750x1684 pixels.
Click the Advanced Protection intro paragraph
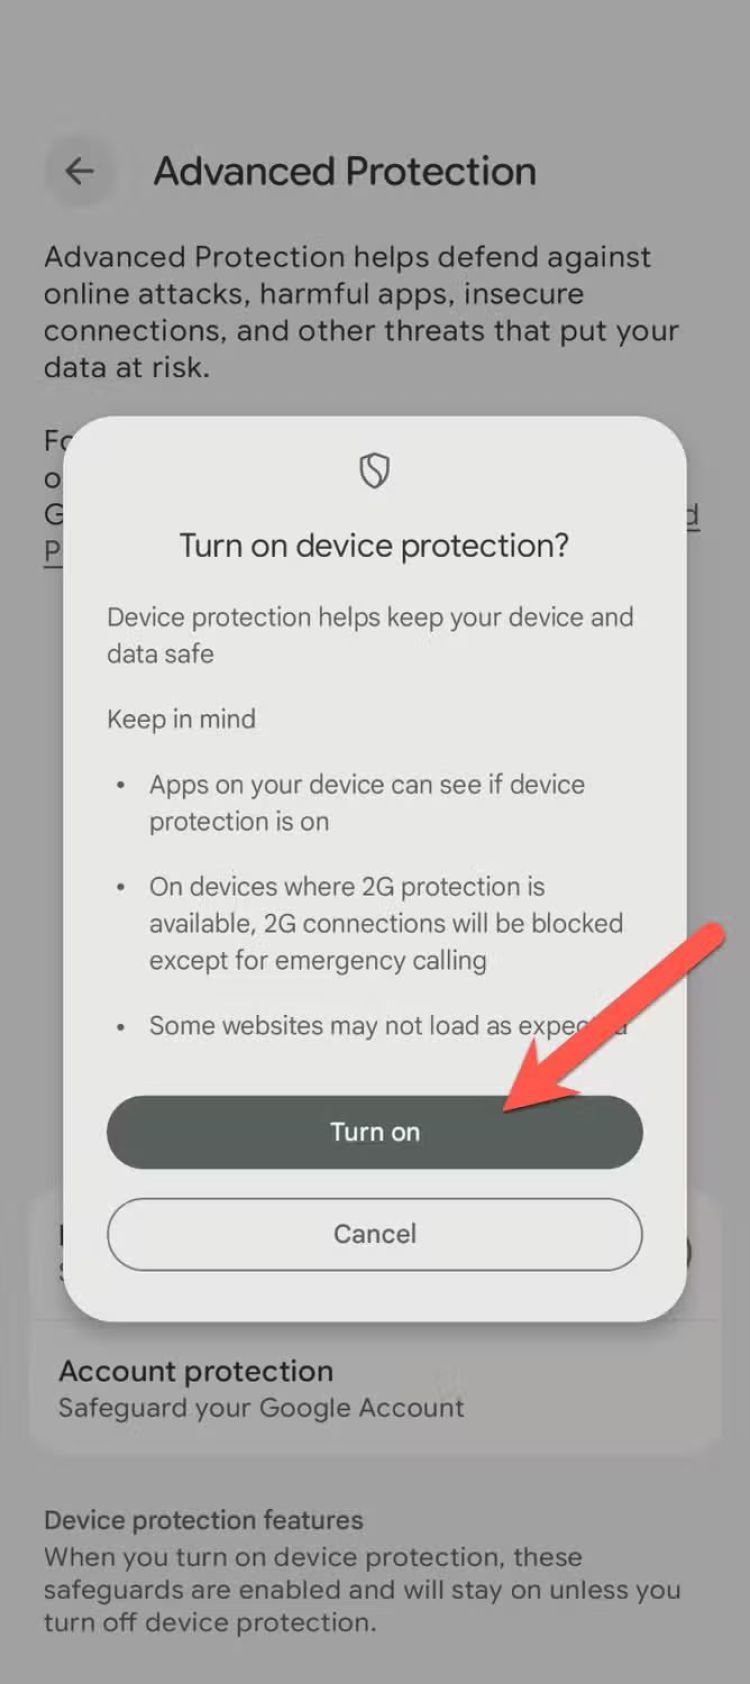coord(362,312)
